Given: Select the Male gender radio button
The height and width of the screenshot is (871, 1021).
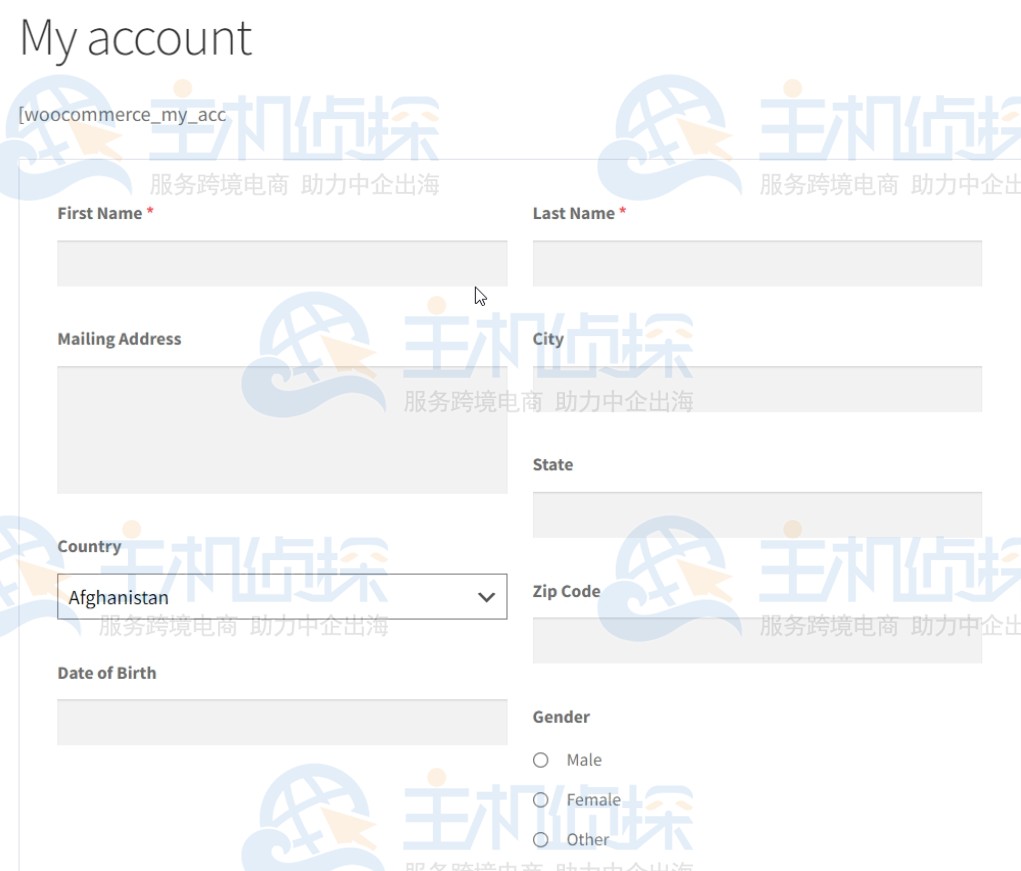Looking at the screenshot, I should click(x=541, y=760).
